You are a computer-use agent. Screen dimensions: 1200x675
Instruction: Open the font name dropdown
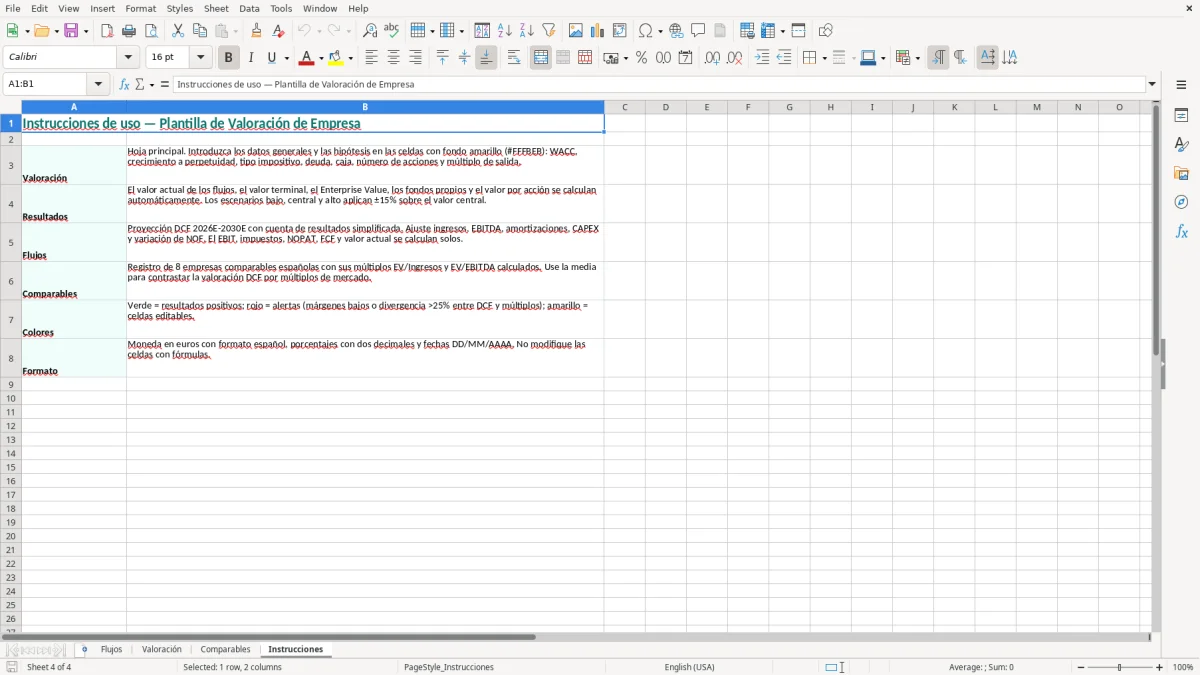(x=128, y=58)
